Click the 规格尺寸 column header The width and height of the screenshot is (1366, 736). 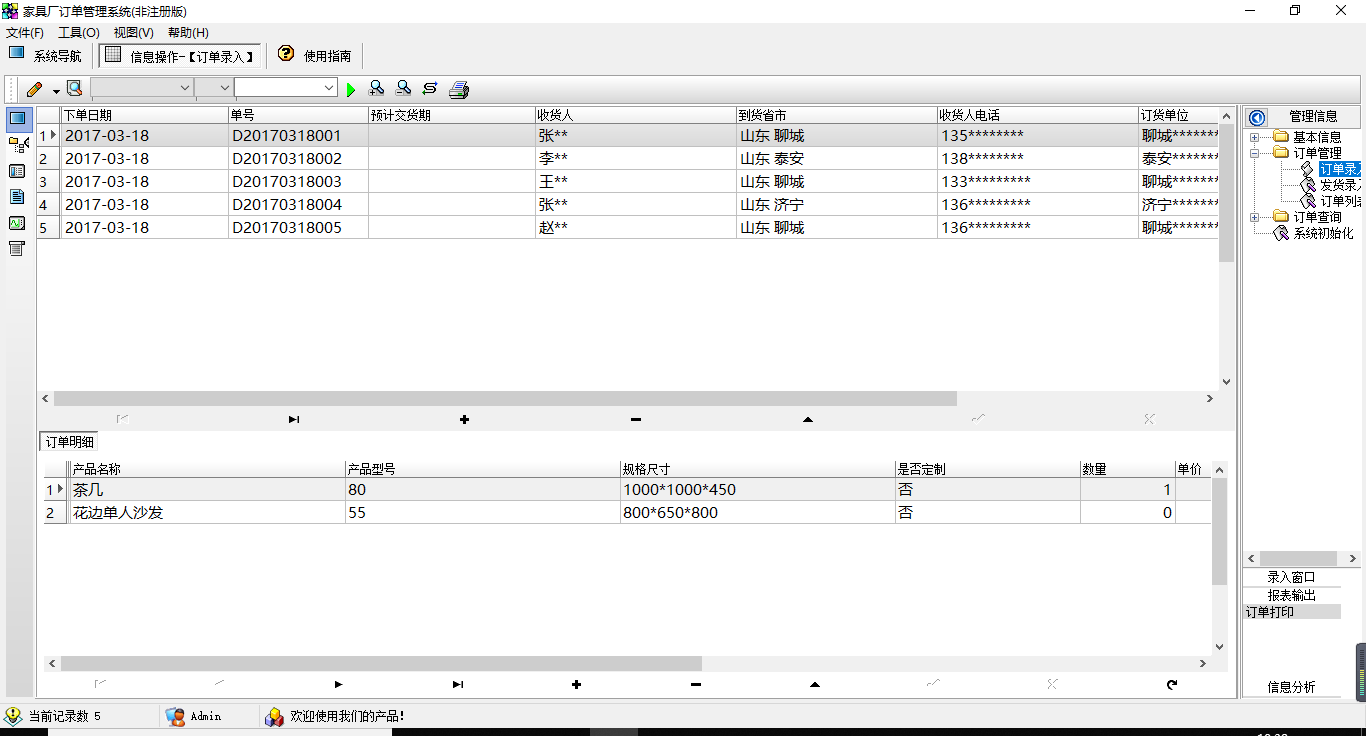coord(757,469)
